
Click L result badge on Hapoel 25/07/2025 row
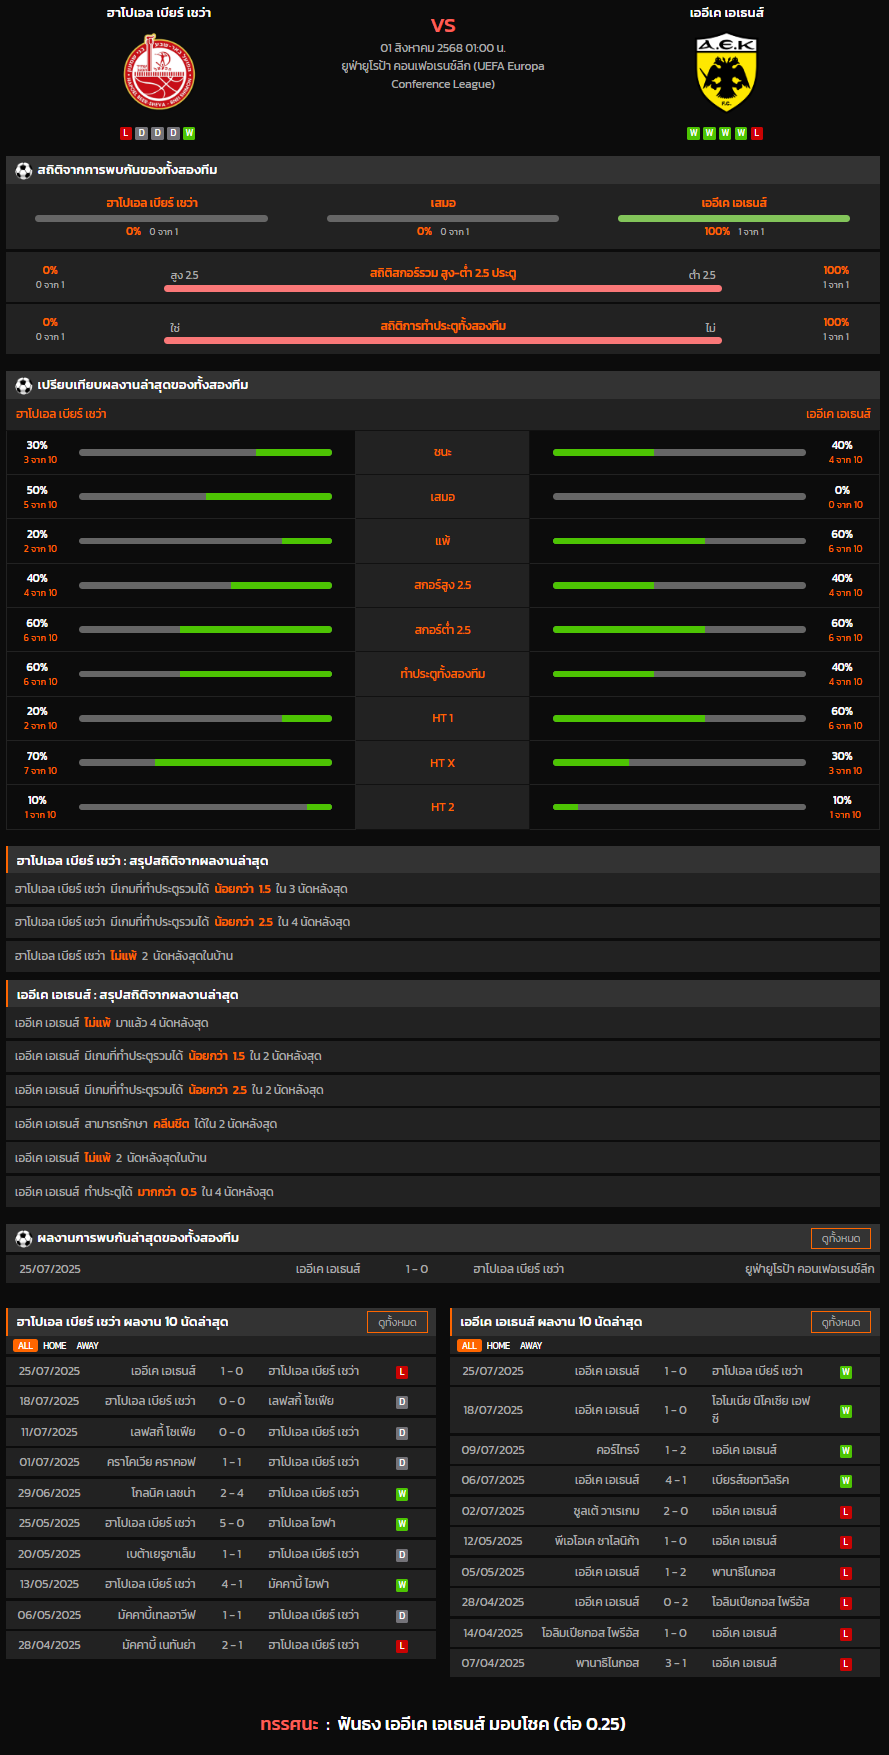click(402, 1372)
